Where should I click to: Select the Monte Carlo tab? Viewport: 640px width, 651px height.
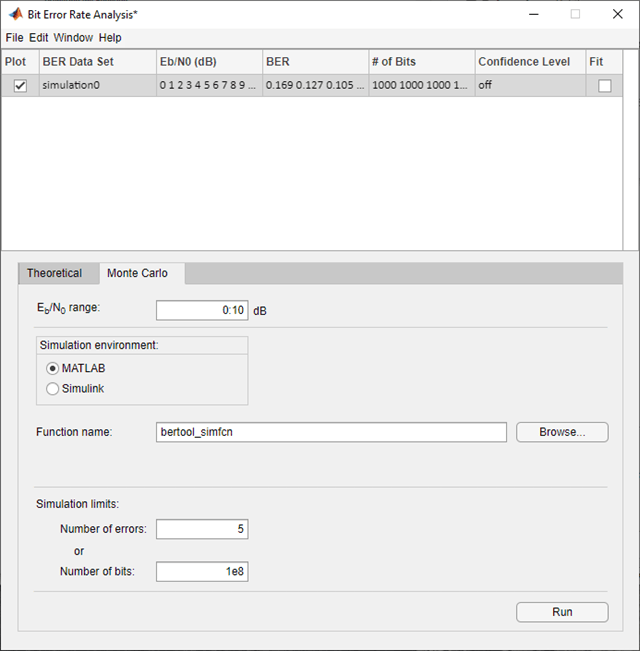pos(142,273)
